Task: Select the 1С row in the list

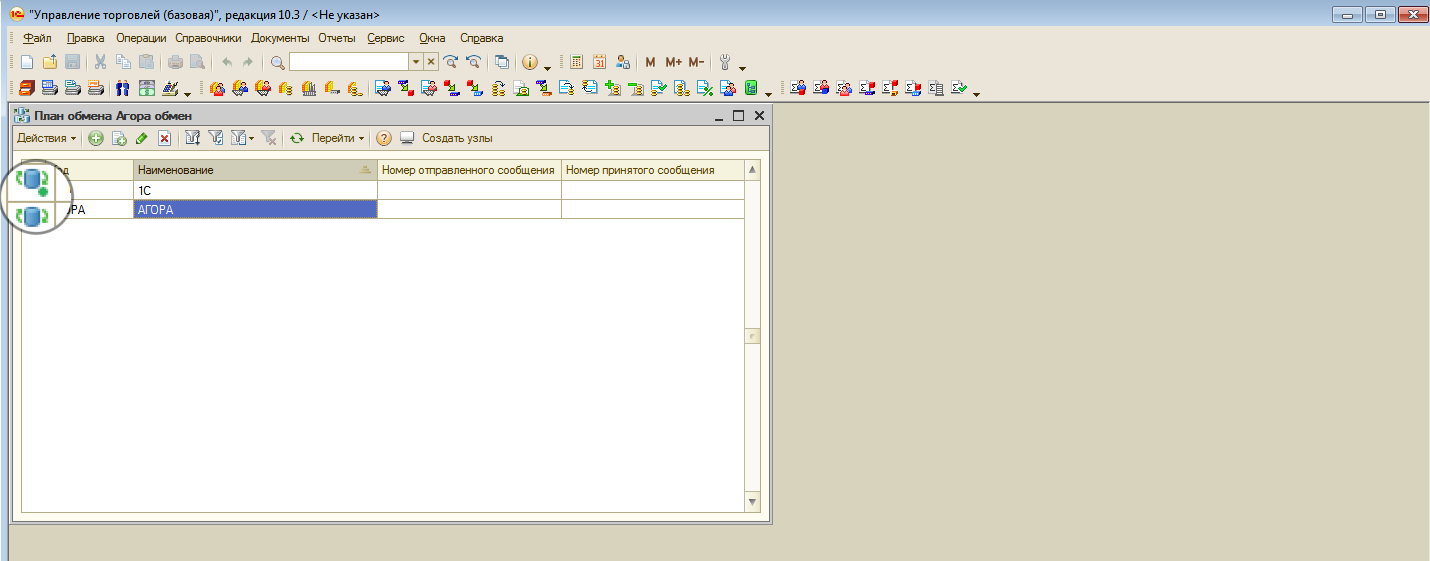Action: point(255,190)
